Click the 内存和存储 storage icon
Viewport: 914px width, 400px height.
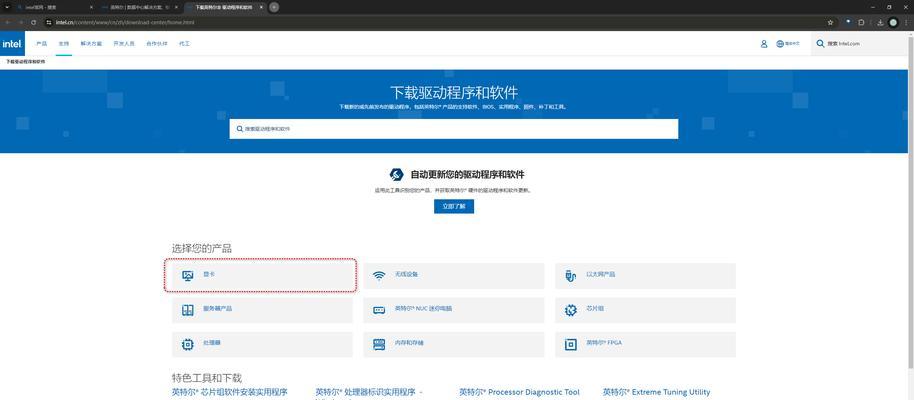[379, 345]
